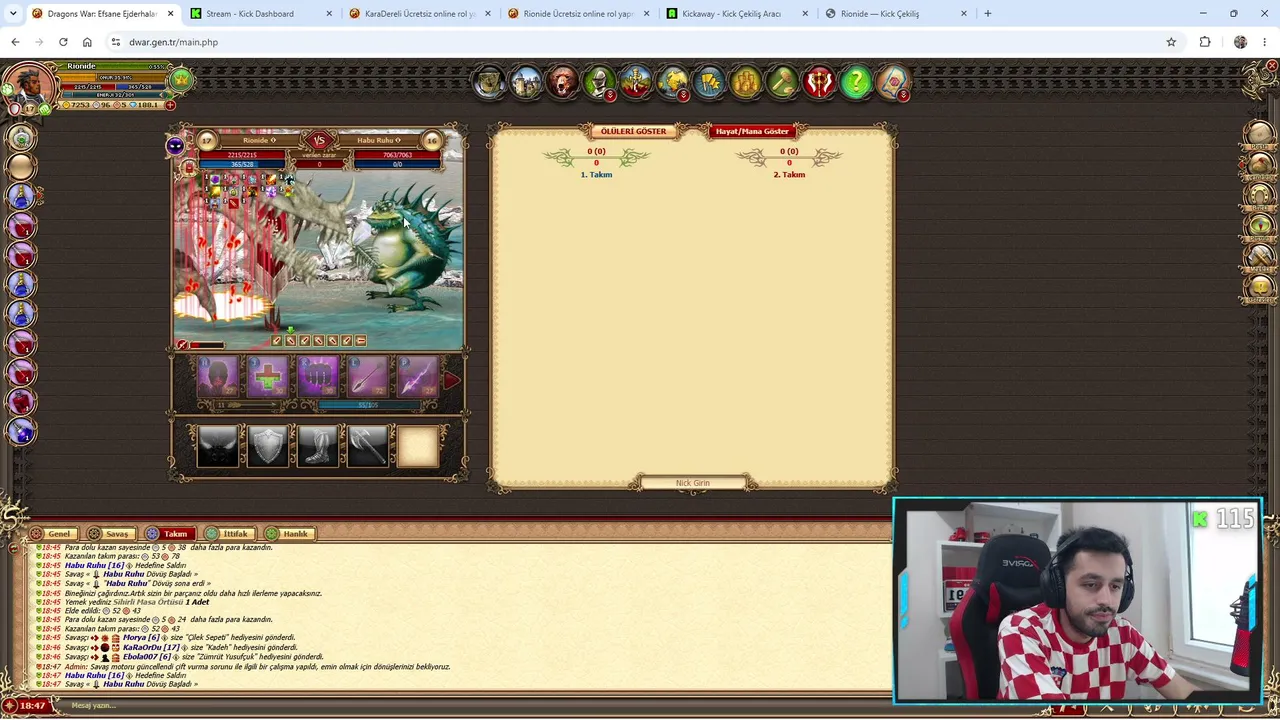Click the 1. Takım team label
Image resolution: width=1280 pixels, height=720 pixels.
click(x=597, y=175)
